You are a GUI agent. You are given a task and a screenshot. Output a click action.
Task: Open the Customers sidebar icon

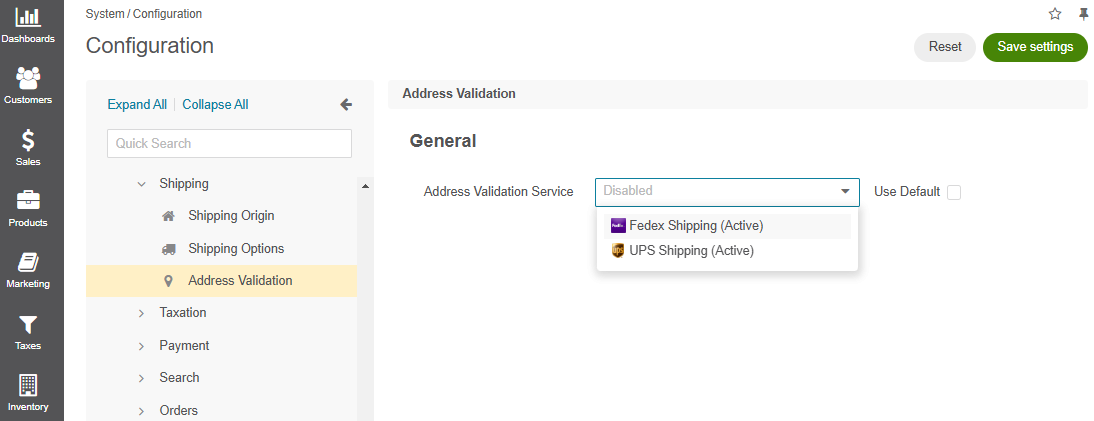tap(28, 78)
